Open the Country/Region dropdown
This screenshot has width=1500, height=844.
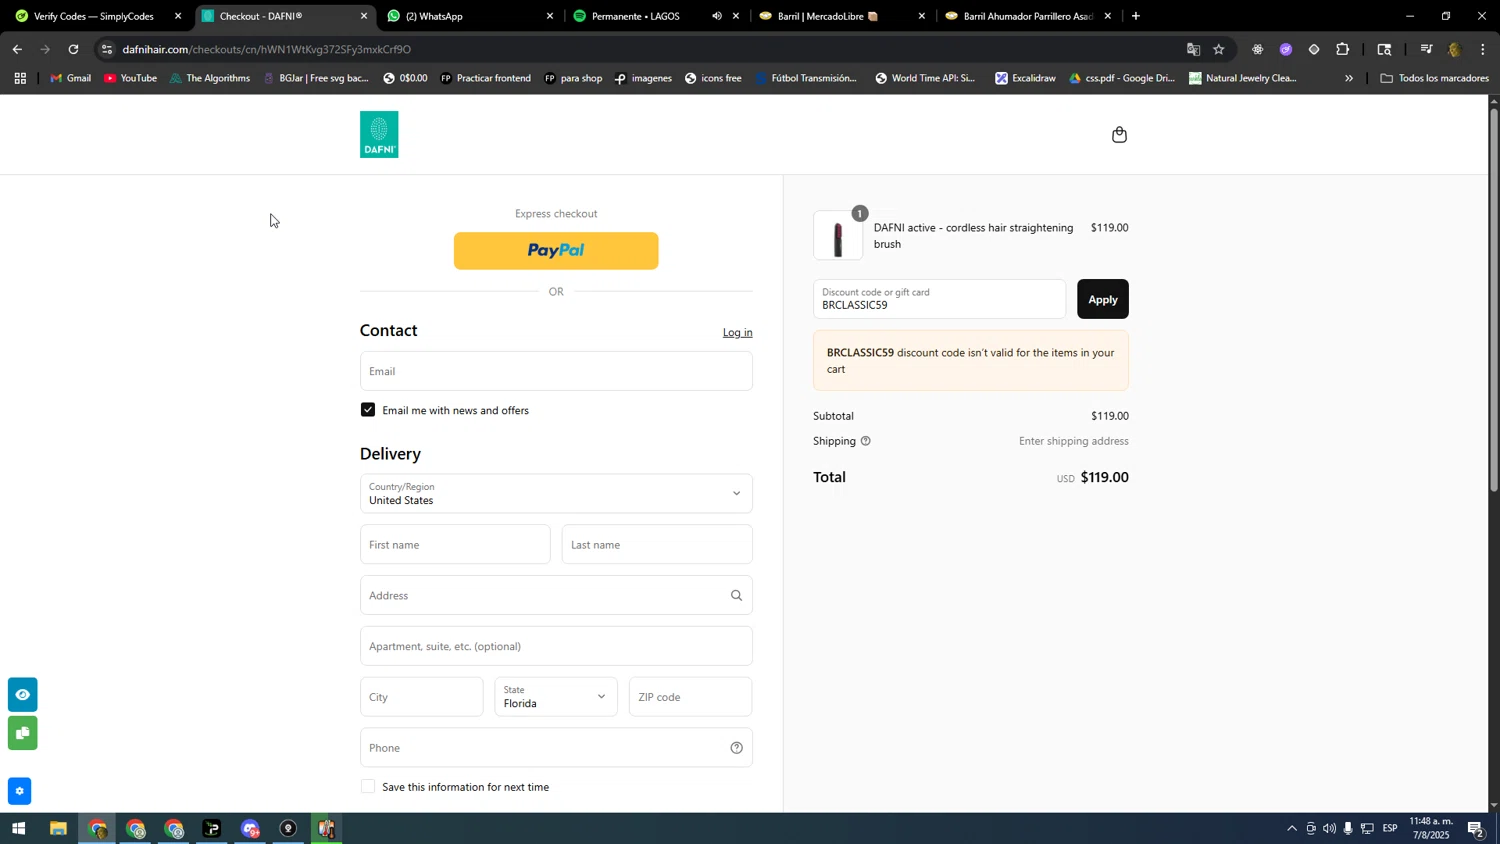(556, 494)
